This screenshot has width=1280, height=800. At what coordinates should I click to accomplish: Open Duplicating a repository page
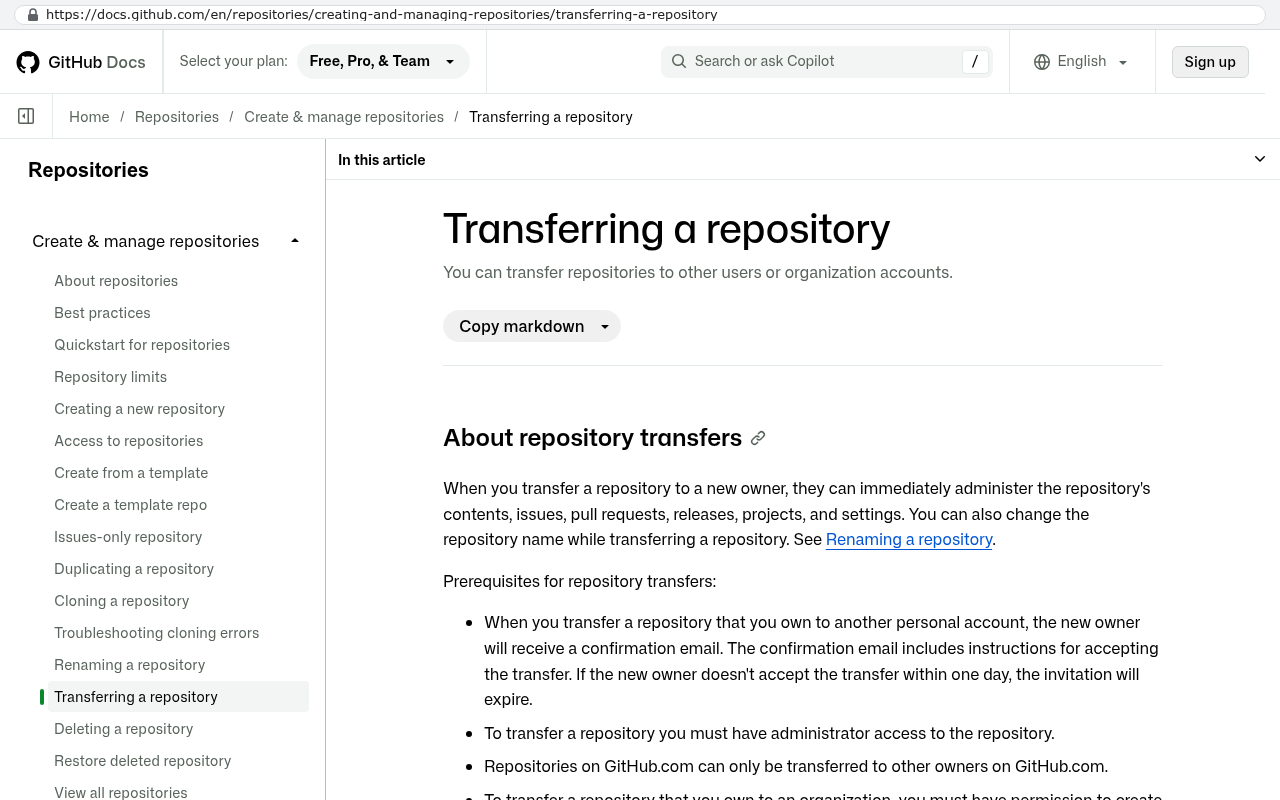pos(134,569)
